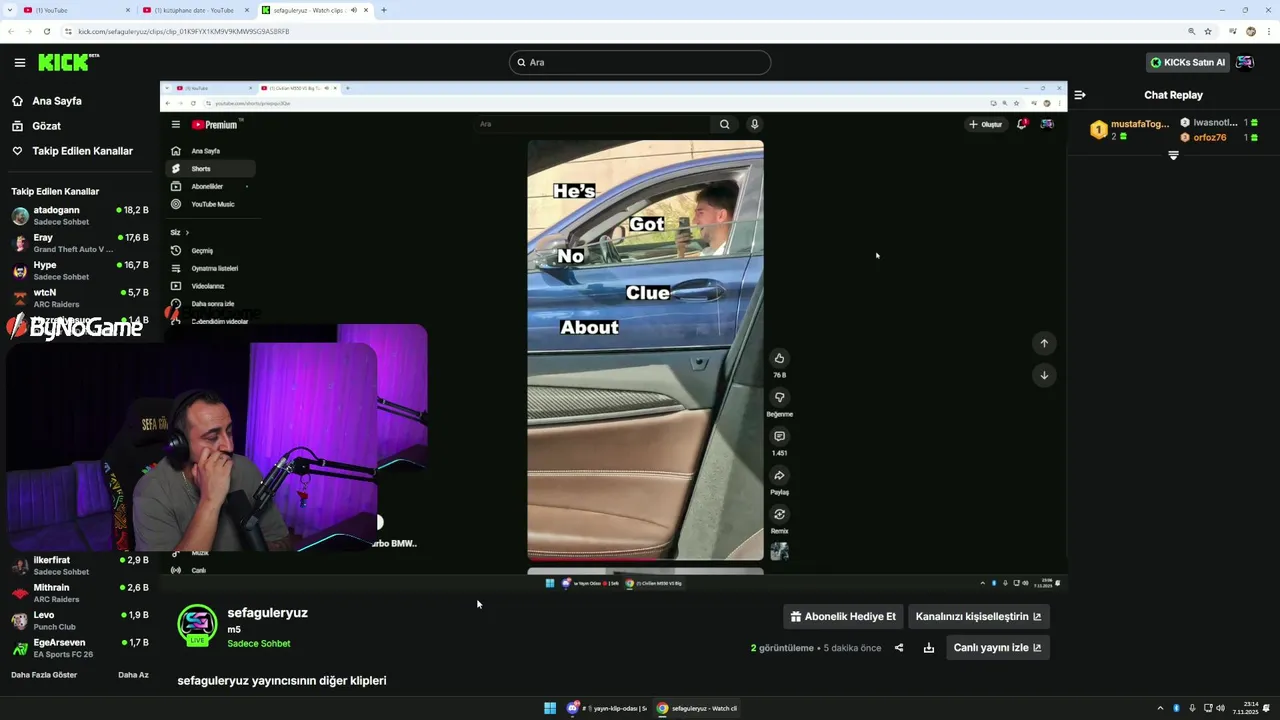Mute audio on the sefaguleryuz tab
The height and width of the screenshot is (720, 1280).
click(x=354, y=10)
